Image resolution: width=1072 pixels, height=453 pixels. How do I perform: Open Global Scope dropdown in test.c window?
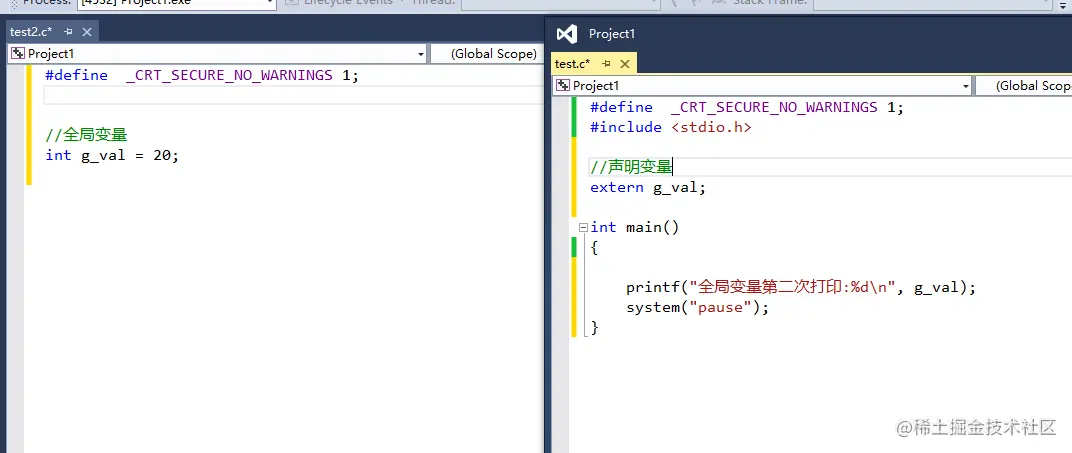pyautogui.click(x=1023, y=85)
